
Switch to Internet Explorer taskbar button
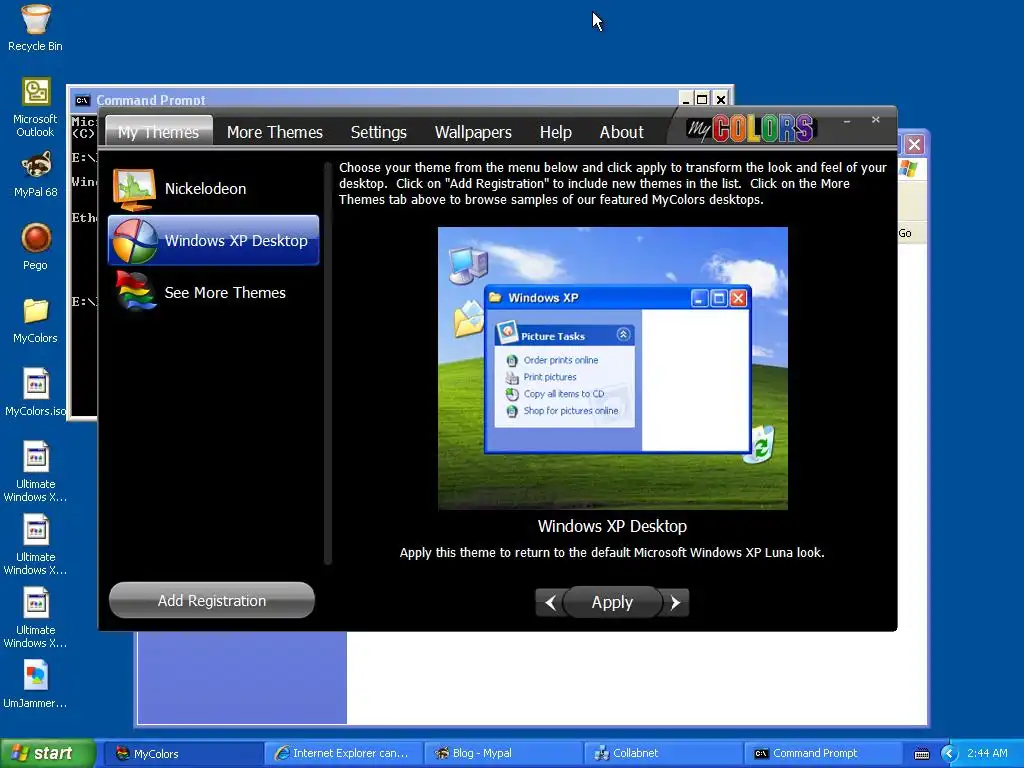pyautogui.click(x=343, y=754)
